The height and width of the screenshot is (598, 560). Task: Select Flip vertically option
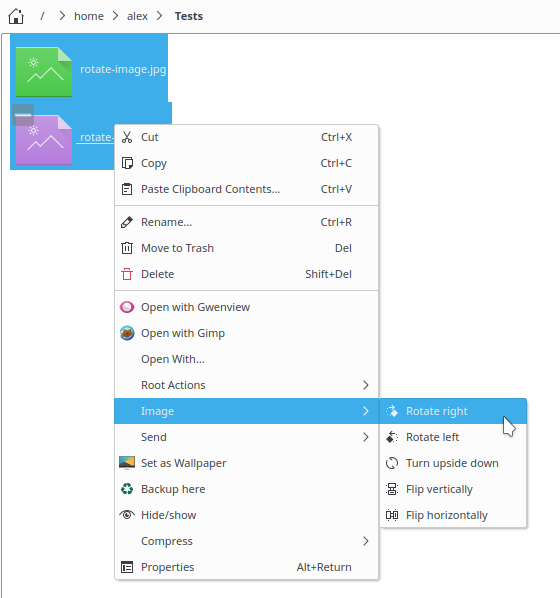[453, 489]
